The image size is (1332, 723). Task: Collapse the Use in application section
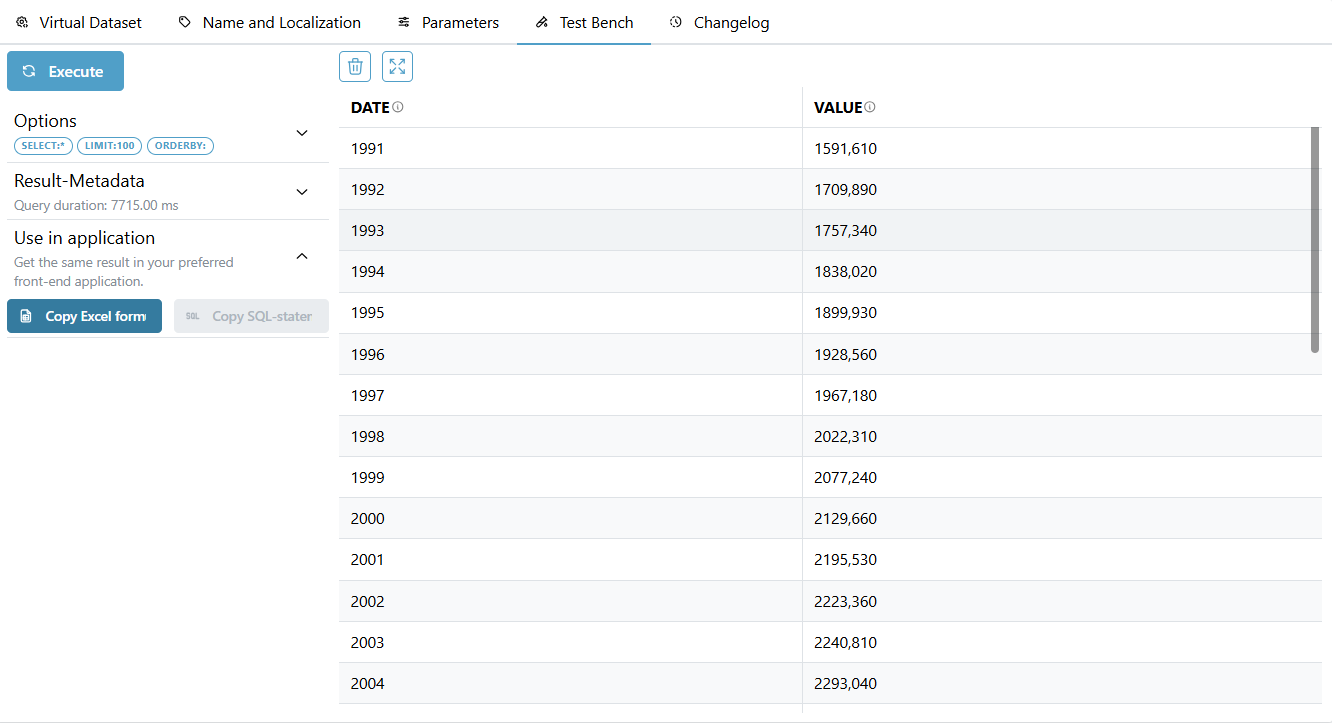point(302,256)
